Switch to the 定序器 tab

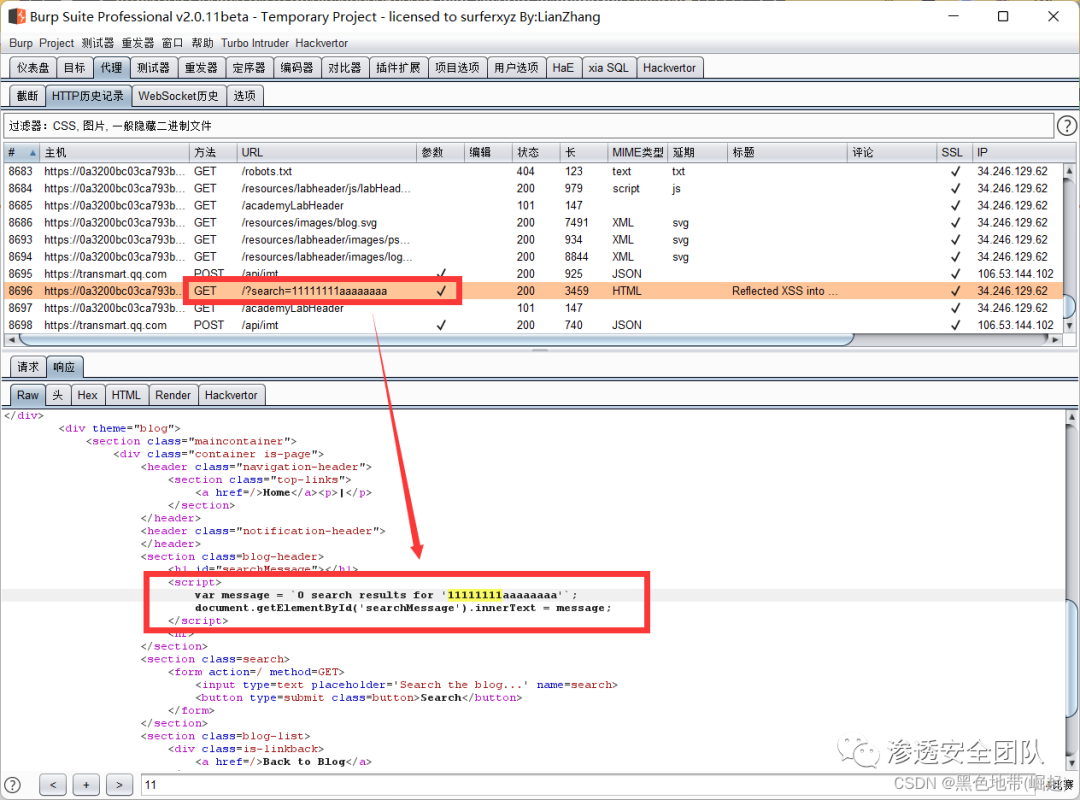(249, 68)
